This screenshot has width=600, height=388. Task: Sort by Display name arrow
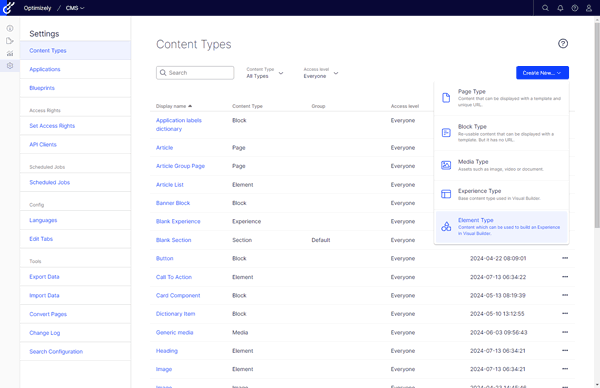click(190, 106)
